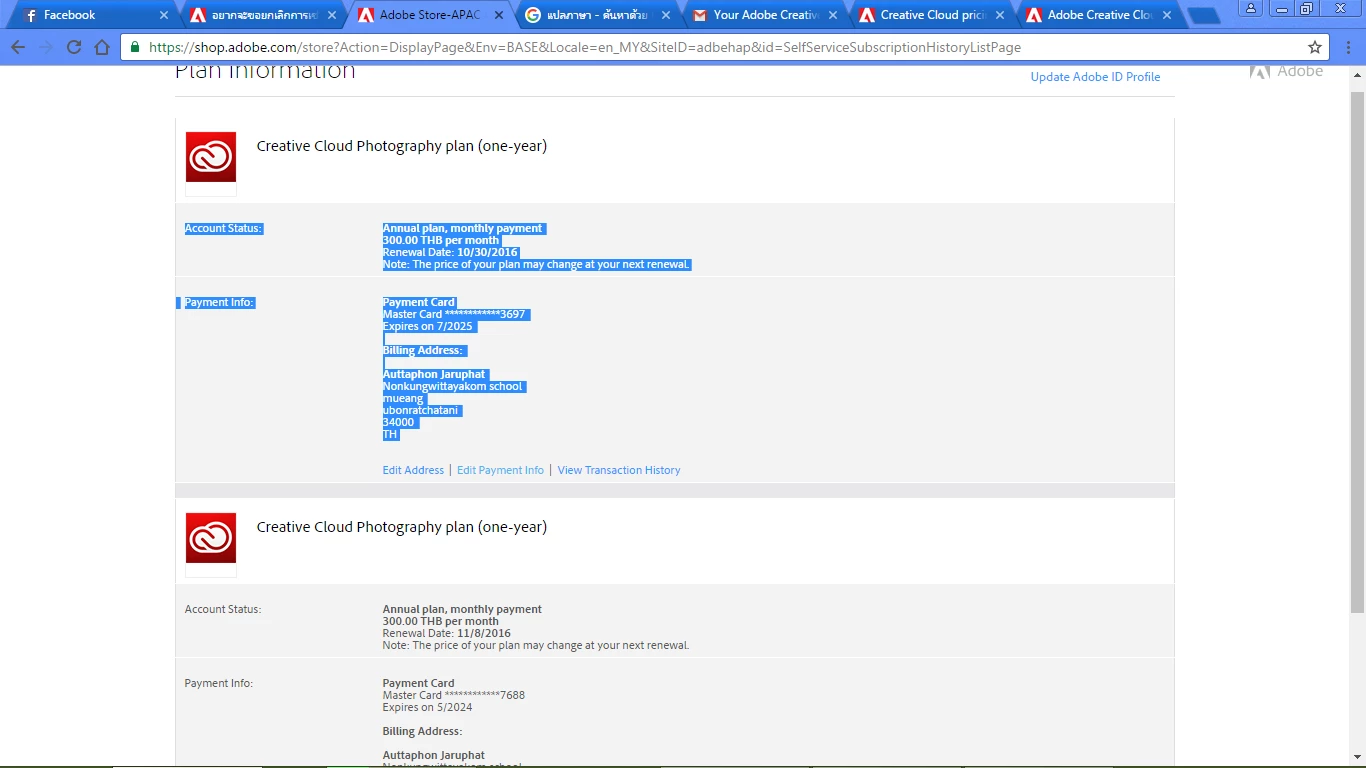
Task: Click the Adobe logo at top right
Action: click(x=1287, y=72)
